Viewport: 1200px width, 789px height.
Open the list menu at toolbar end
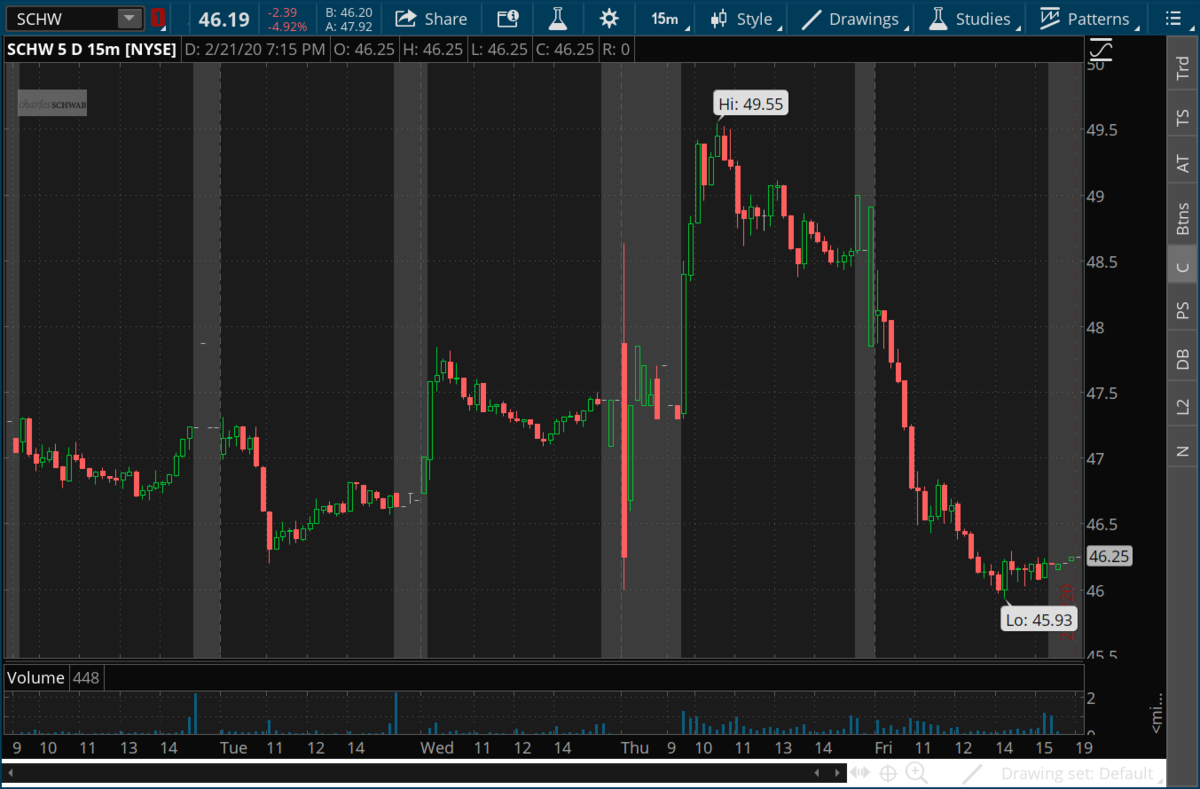click(1176, 18)
